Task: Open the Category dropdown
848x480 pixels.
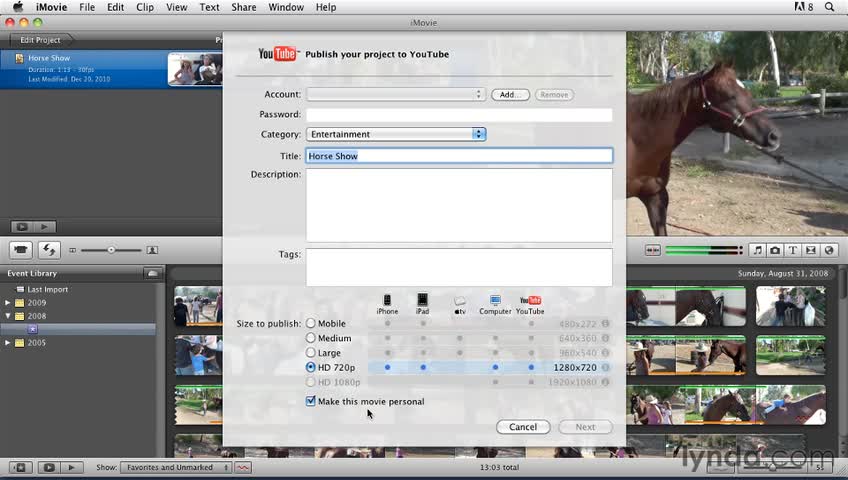Action: (x=395, y=134)
